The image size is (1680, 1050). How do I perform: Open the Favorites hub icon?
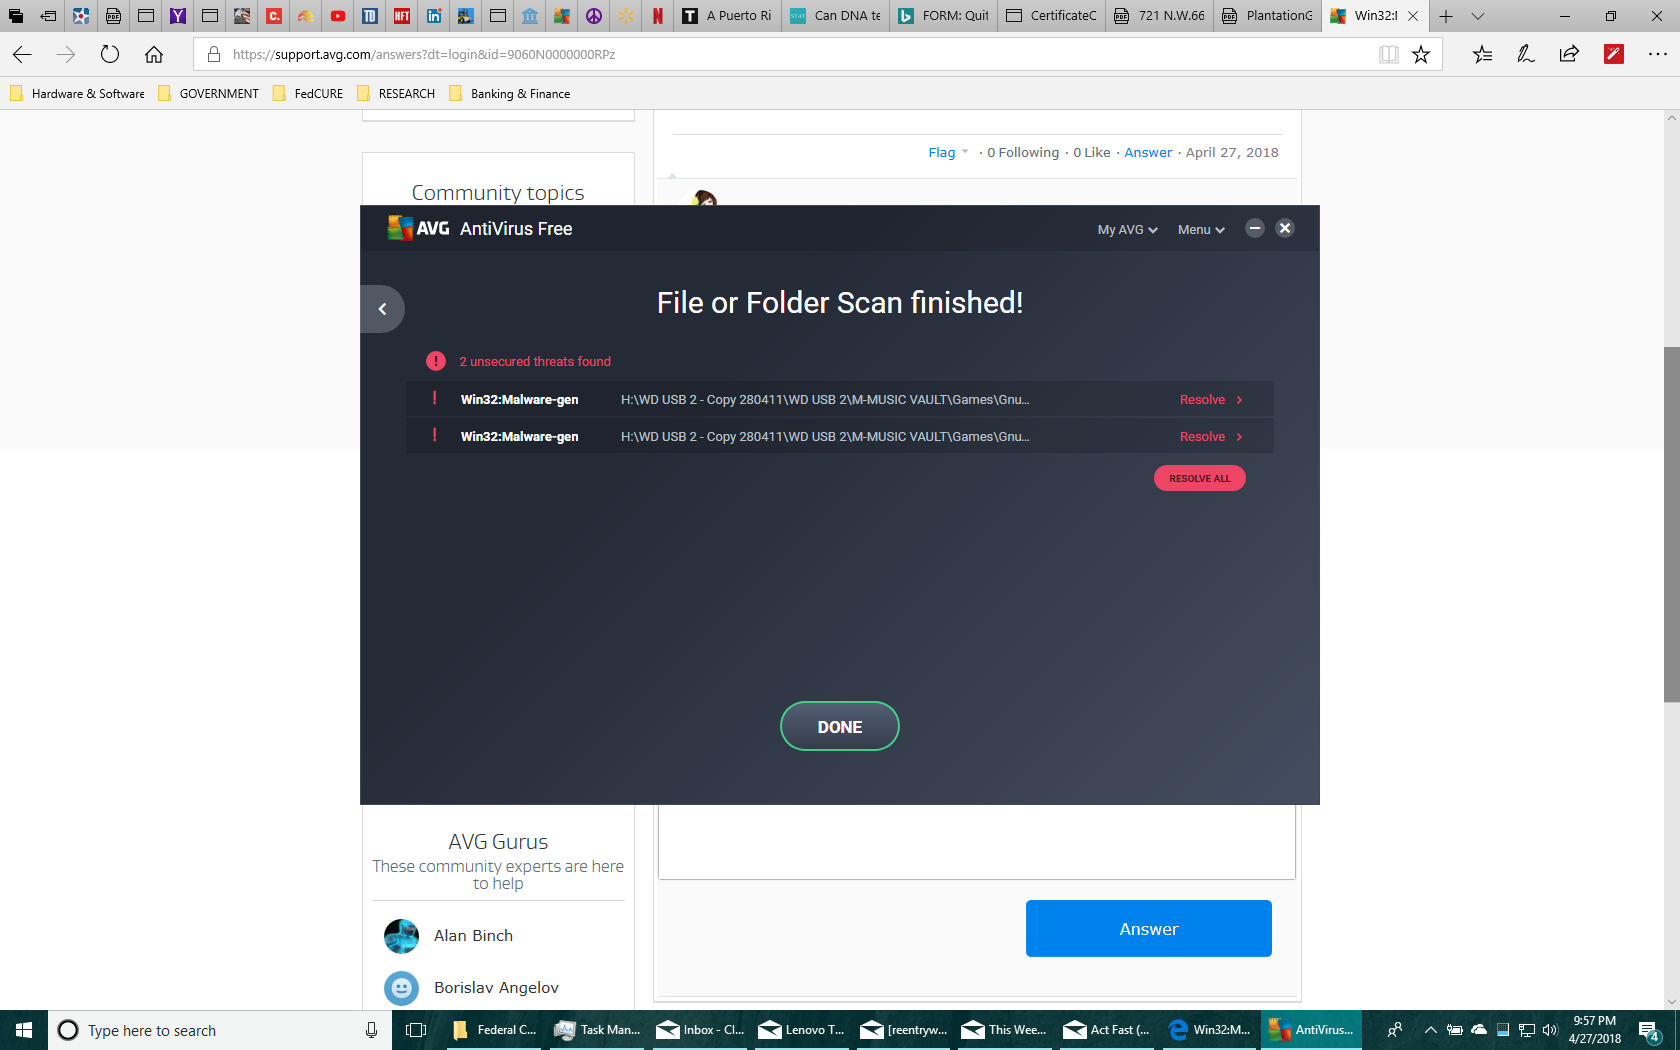[1482, 55]
